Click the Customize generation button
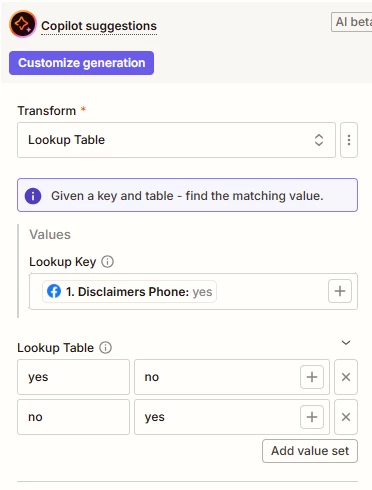Screen dimensions: 372x490 81,63
